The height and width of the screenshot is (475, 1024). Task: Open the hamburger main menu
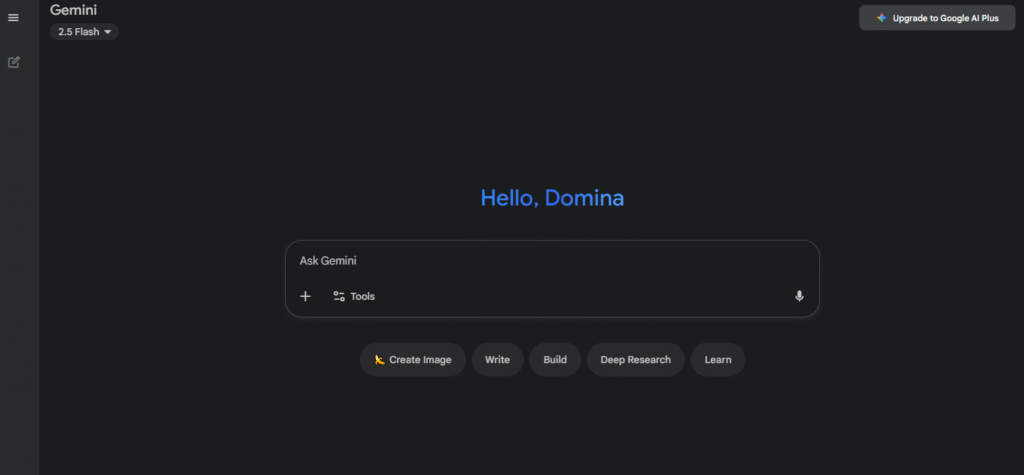coord(13,18)
